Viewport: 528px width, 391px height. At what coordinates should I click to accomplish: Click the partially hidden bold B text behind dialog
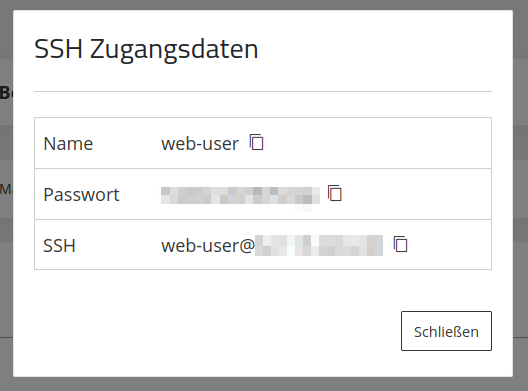(x=6, y=92)
